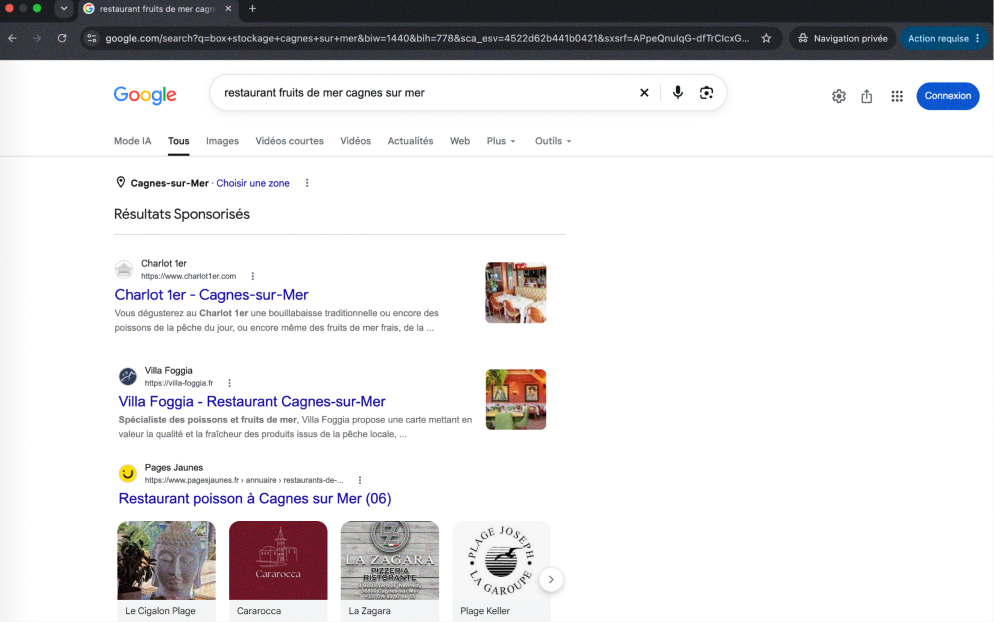Start voice search with microphone icon
This screenshot has width=994, height=622.
(678, 93)
